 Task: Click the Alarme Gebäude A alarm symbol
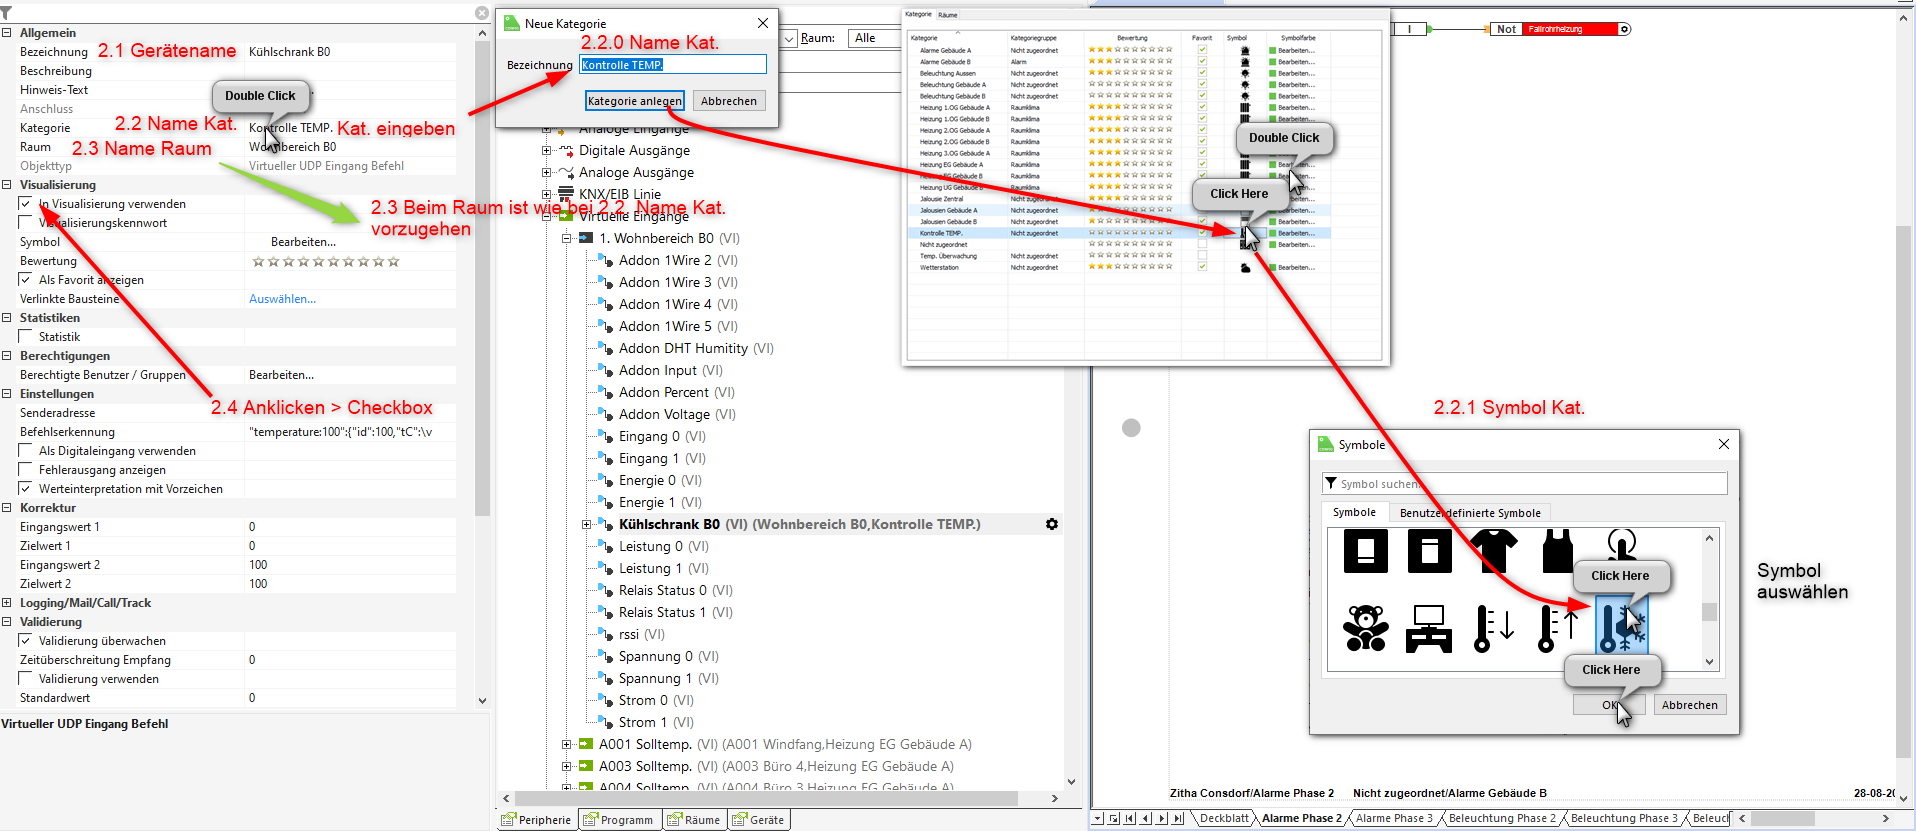(x=1245, y=50)
